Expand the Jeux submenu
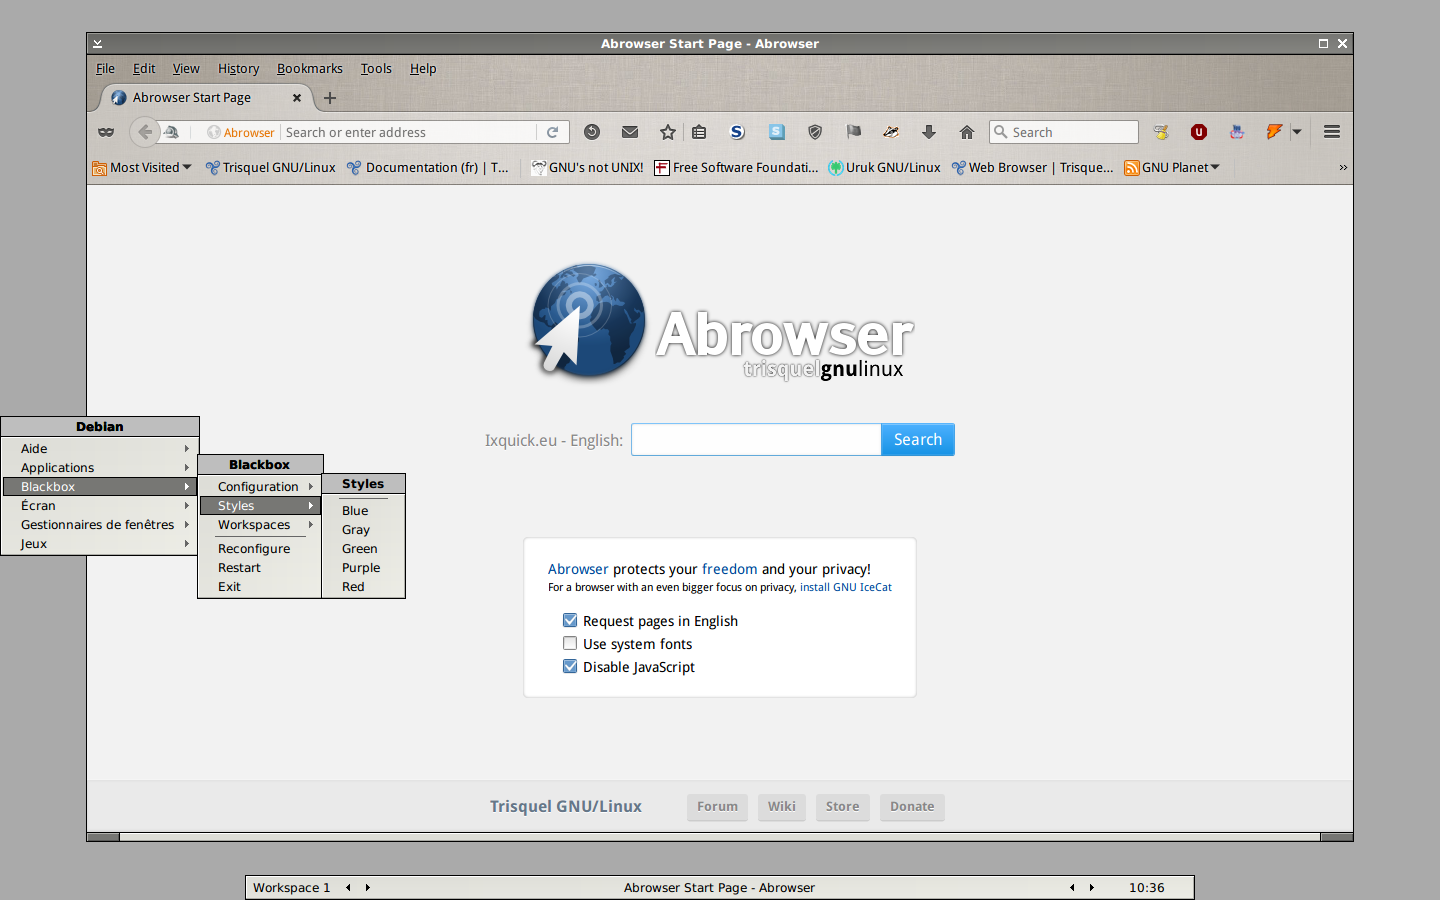 (x=100, y=543)
